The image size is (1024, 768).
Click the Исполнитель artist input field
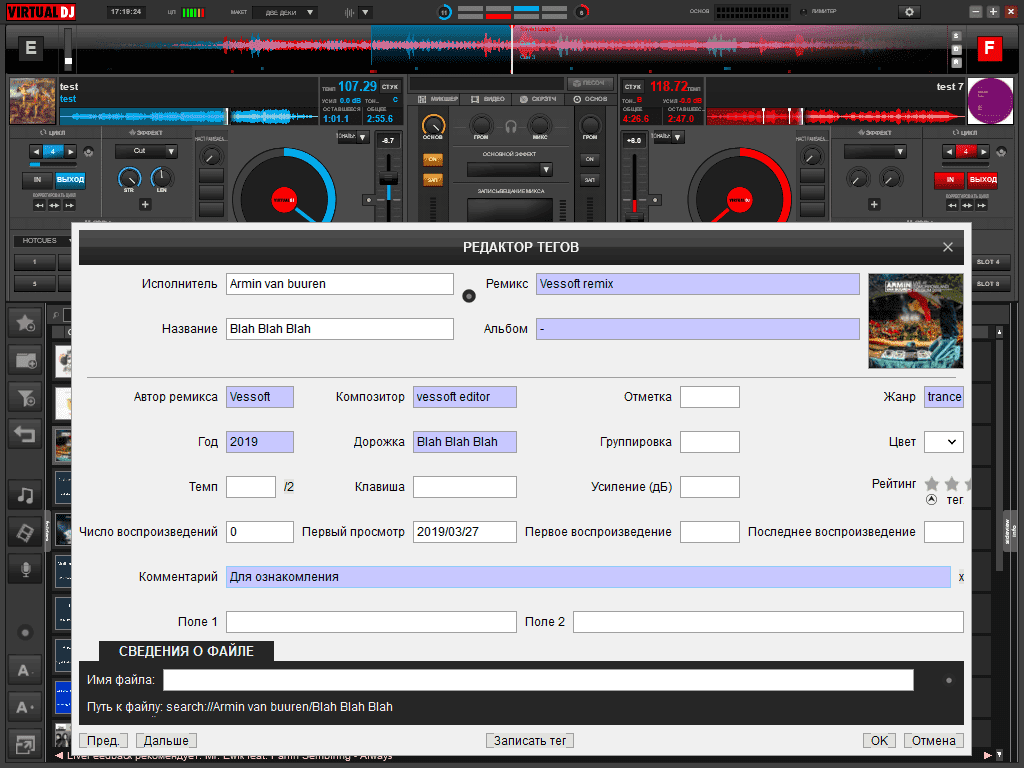point(340,284)
